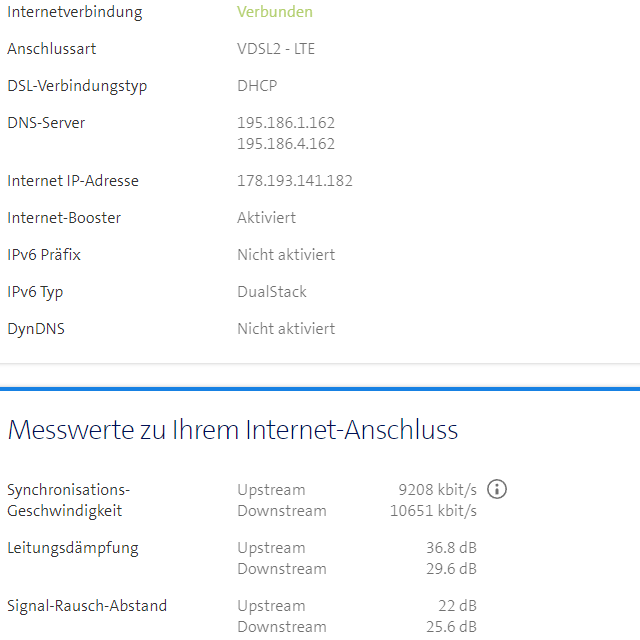Click the DynDNS Nicht aktiviert status
This screenshot has width=640, height=640.
pos(286,329)
